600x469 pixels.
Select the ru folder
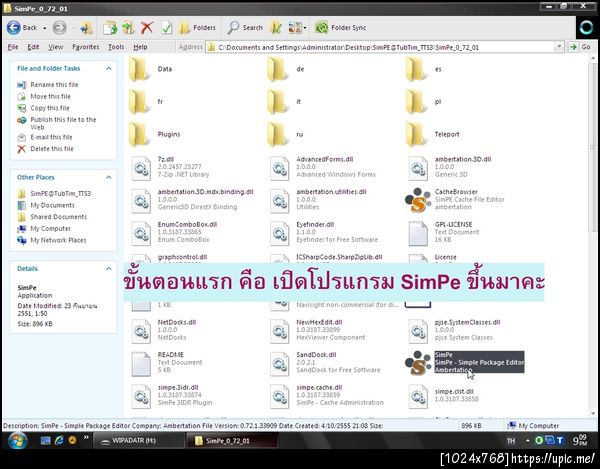[287, 134]
